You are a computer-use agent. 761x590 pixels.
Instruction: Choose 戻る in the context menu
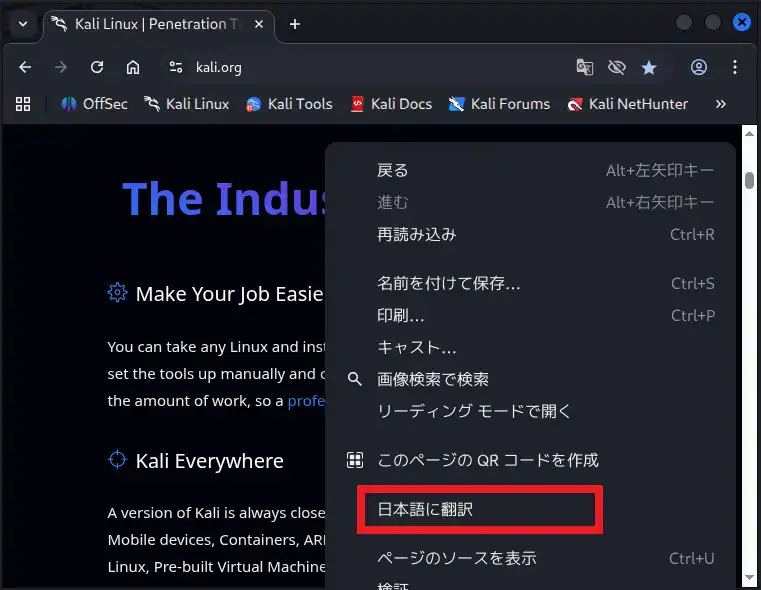click(x=530, y=170)
